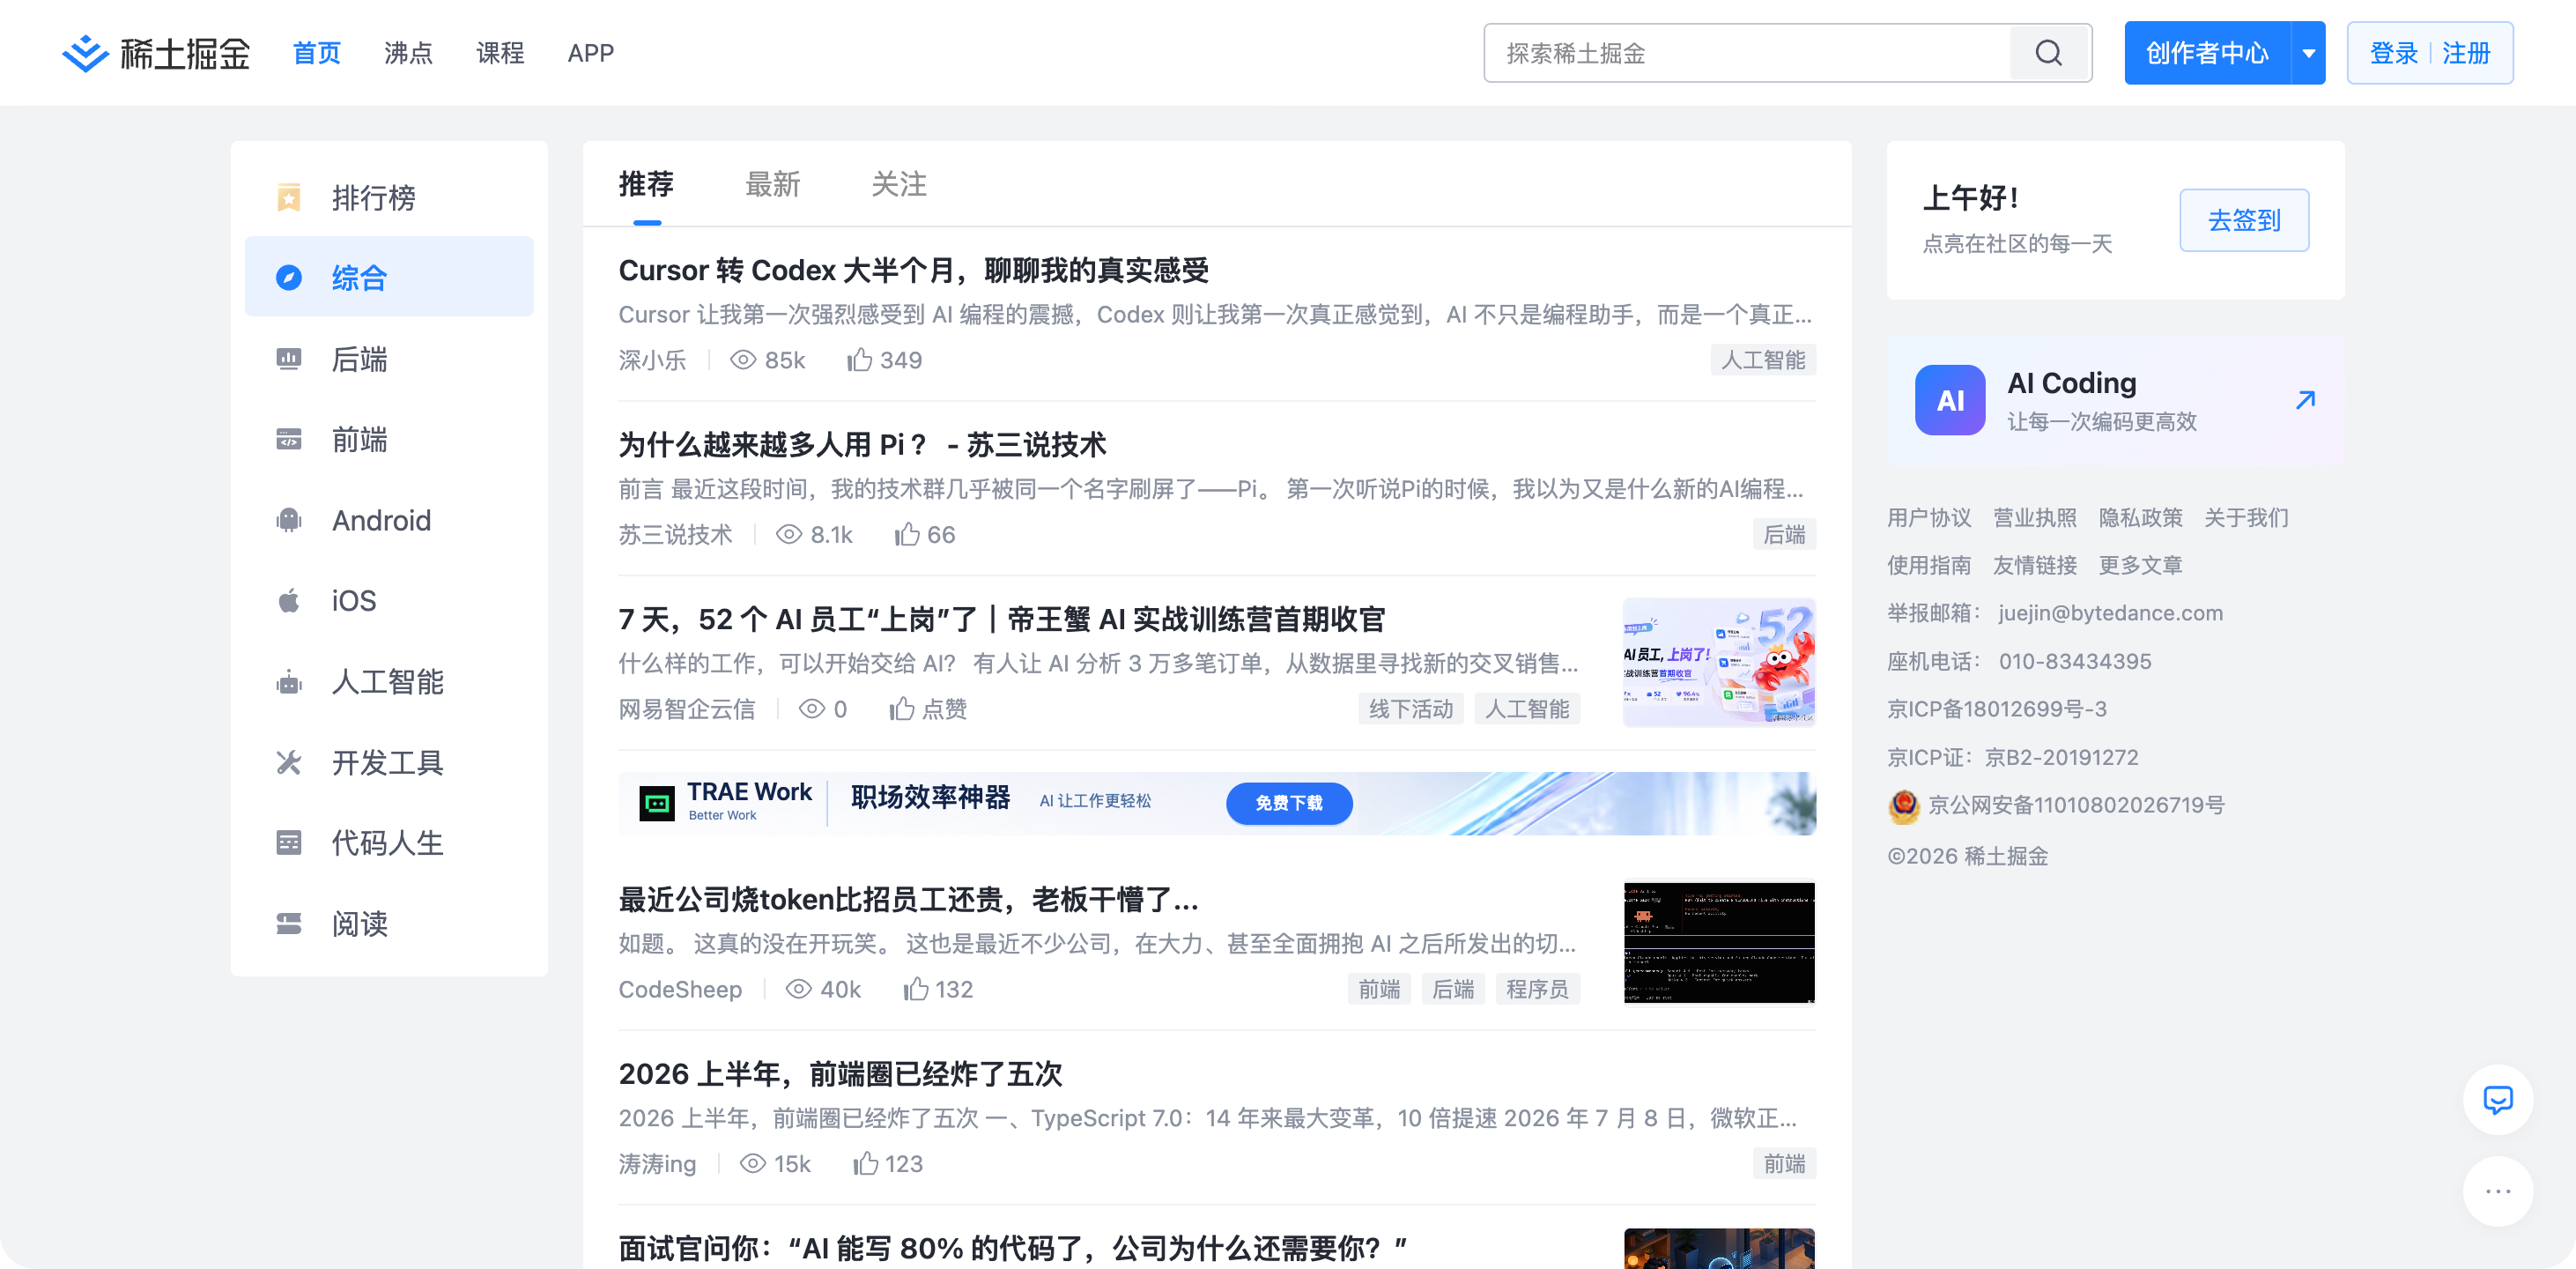The image size is (2576, 1269).
Task: Click the three-dot more floating button
Action: coord(2497,1191)
